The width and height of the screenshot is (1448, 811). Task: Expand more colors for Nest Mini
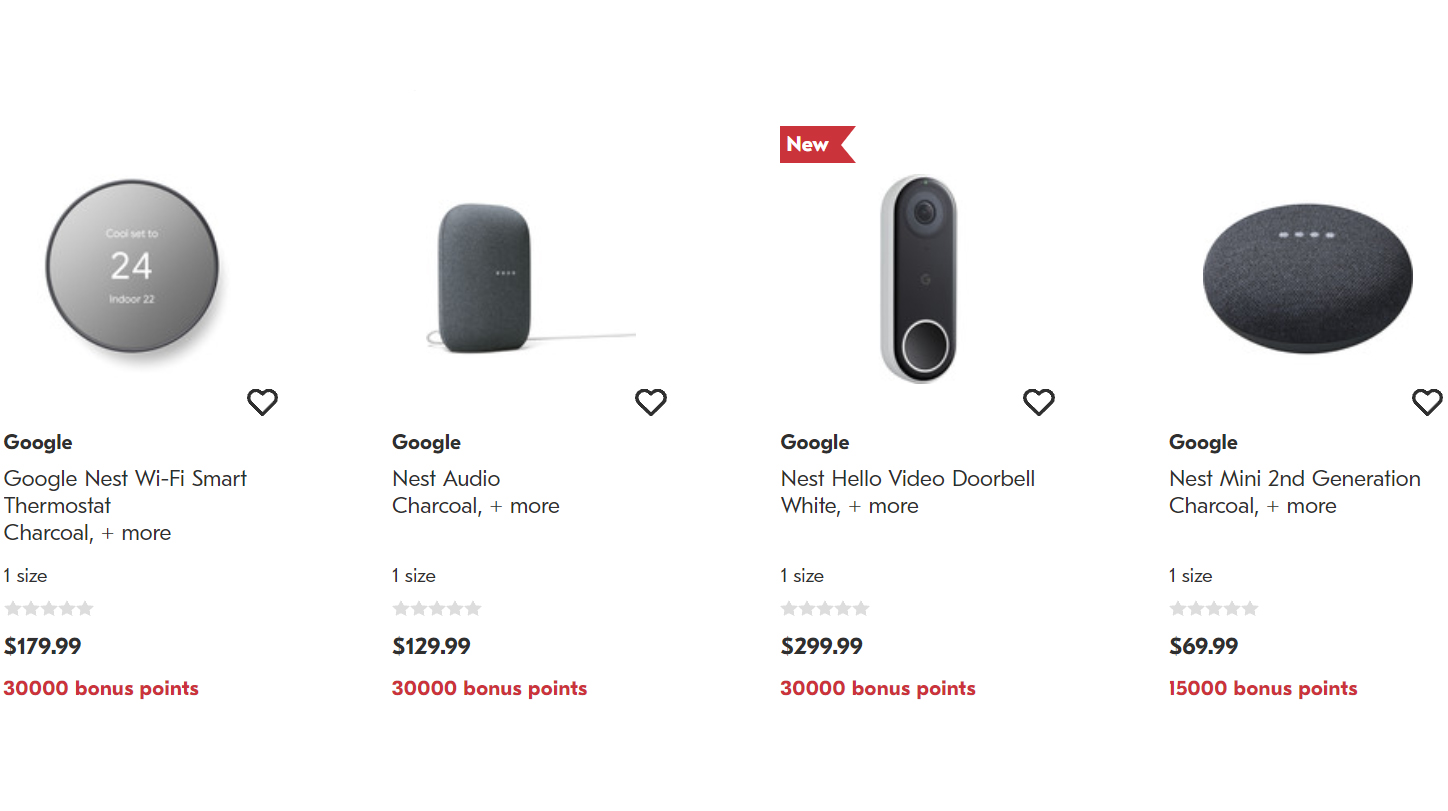pyautogui.click(x=1302, y=506)
